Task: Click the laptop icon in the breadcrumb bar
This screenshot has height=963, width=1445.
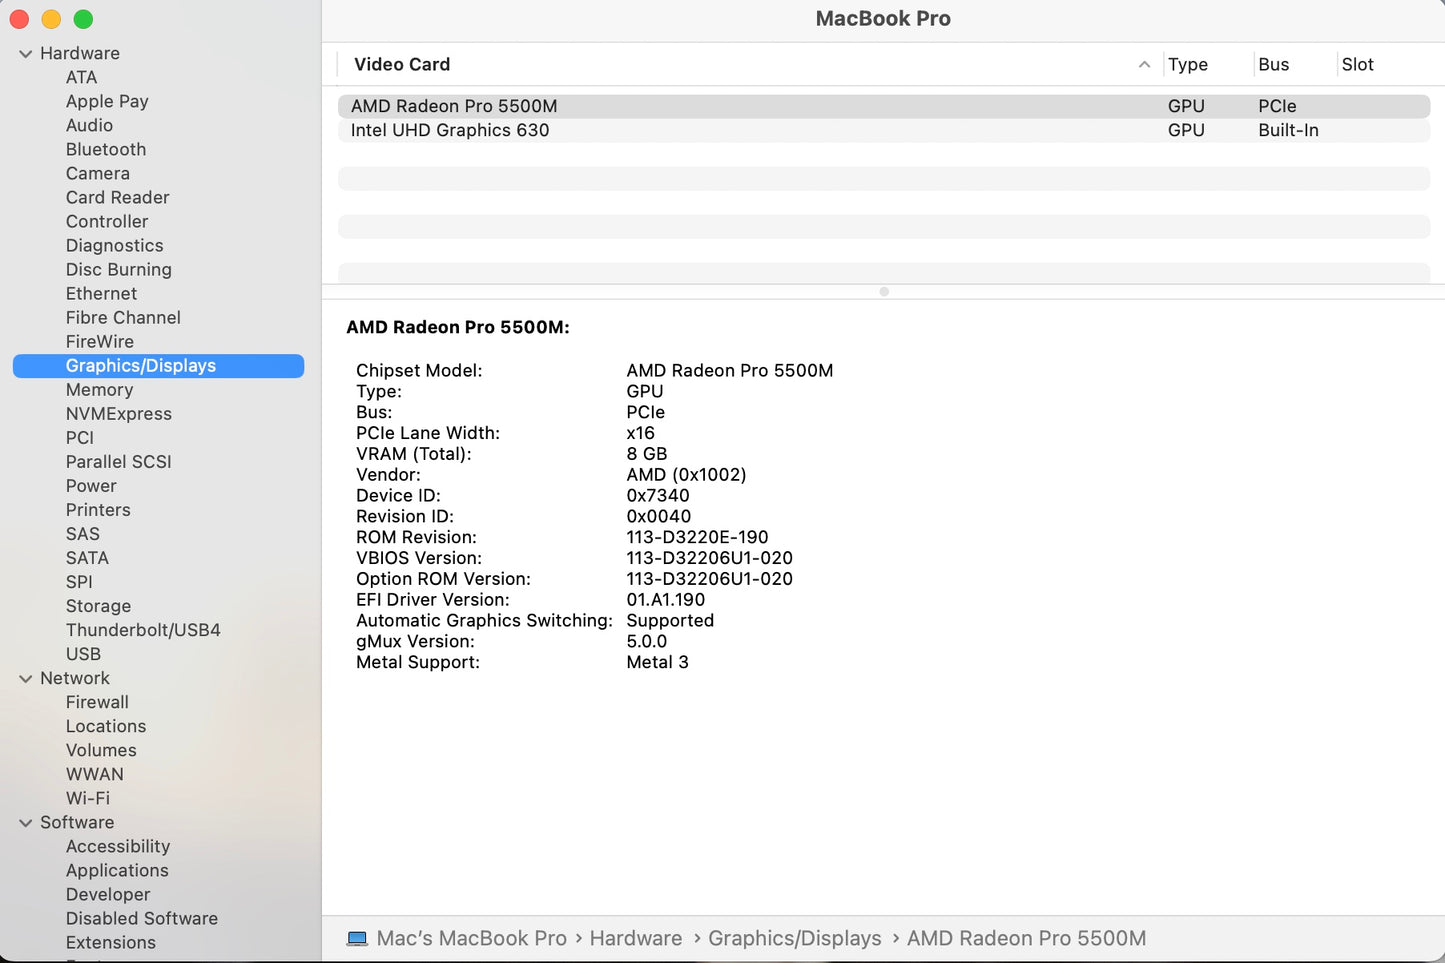Action: tap(357, 938)
